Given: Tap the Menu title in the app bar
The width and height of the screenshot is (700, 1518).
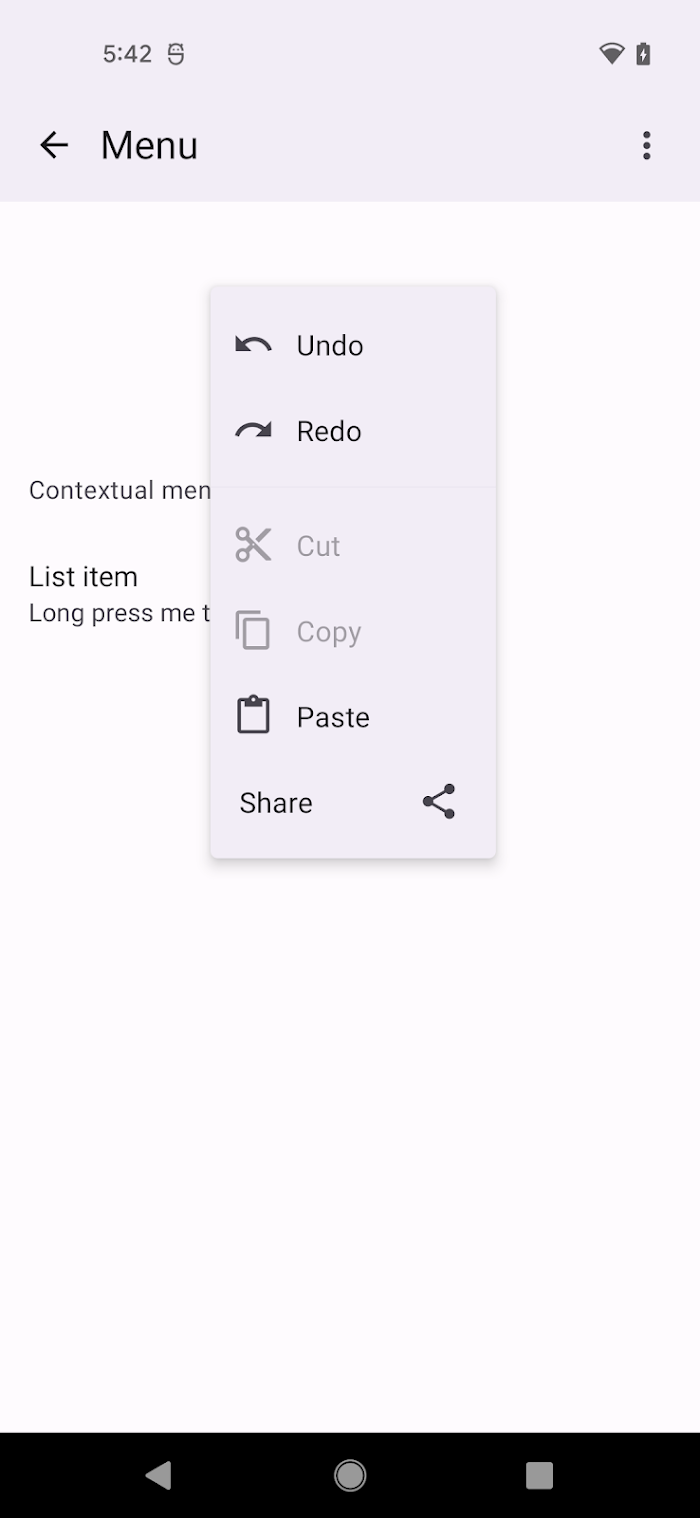Looking at the screenshot, I should click(149, 145).
